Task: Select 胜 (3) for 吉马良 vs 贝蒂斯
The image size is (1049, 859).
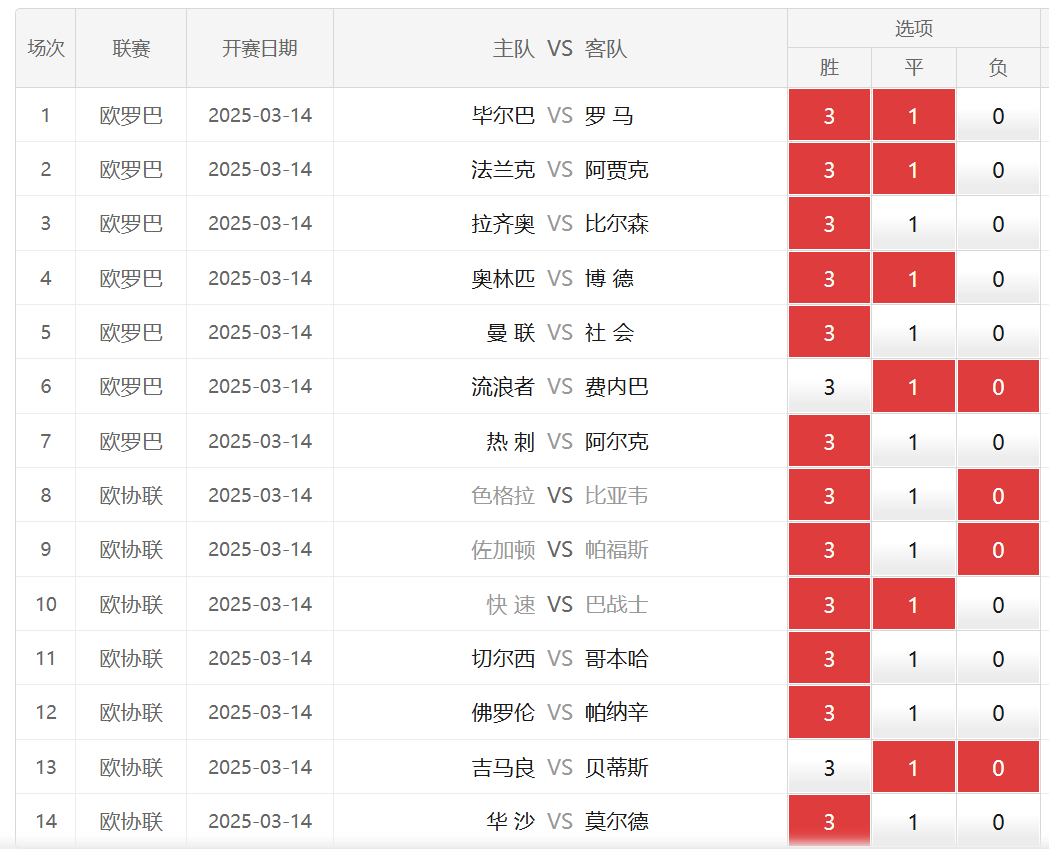Action: coord(829,768)
